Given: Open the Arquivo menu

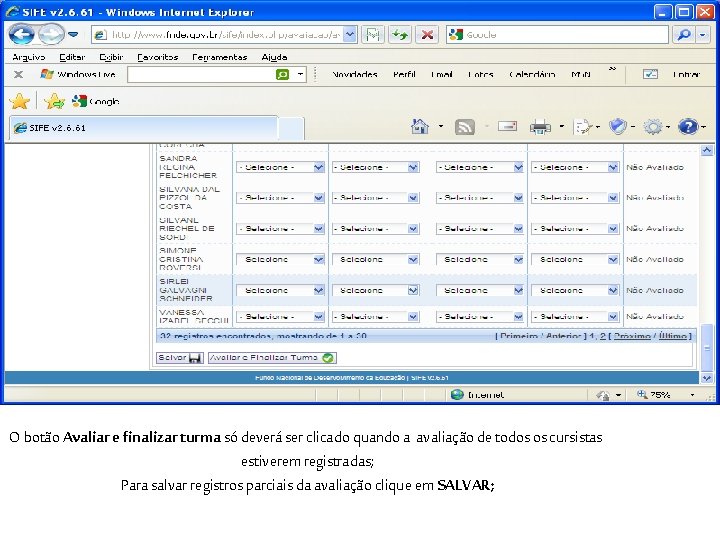Looking at the screenshot, I should pyautogui.click(x=29, y=57).
